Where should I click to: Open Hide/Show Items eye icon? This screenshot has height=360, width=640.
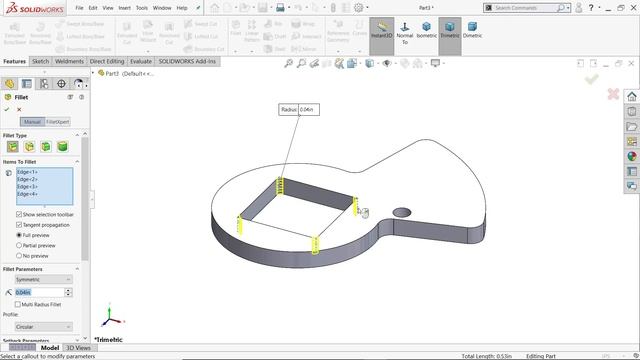point(387,63)
